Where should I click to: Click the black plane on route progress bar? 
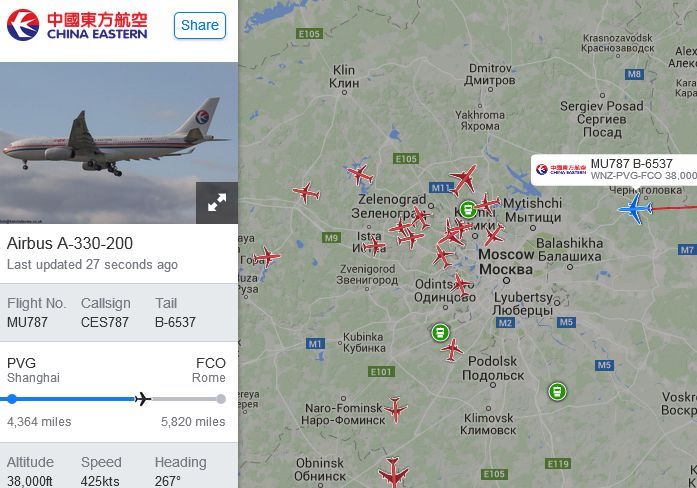143,399
